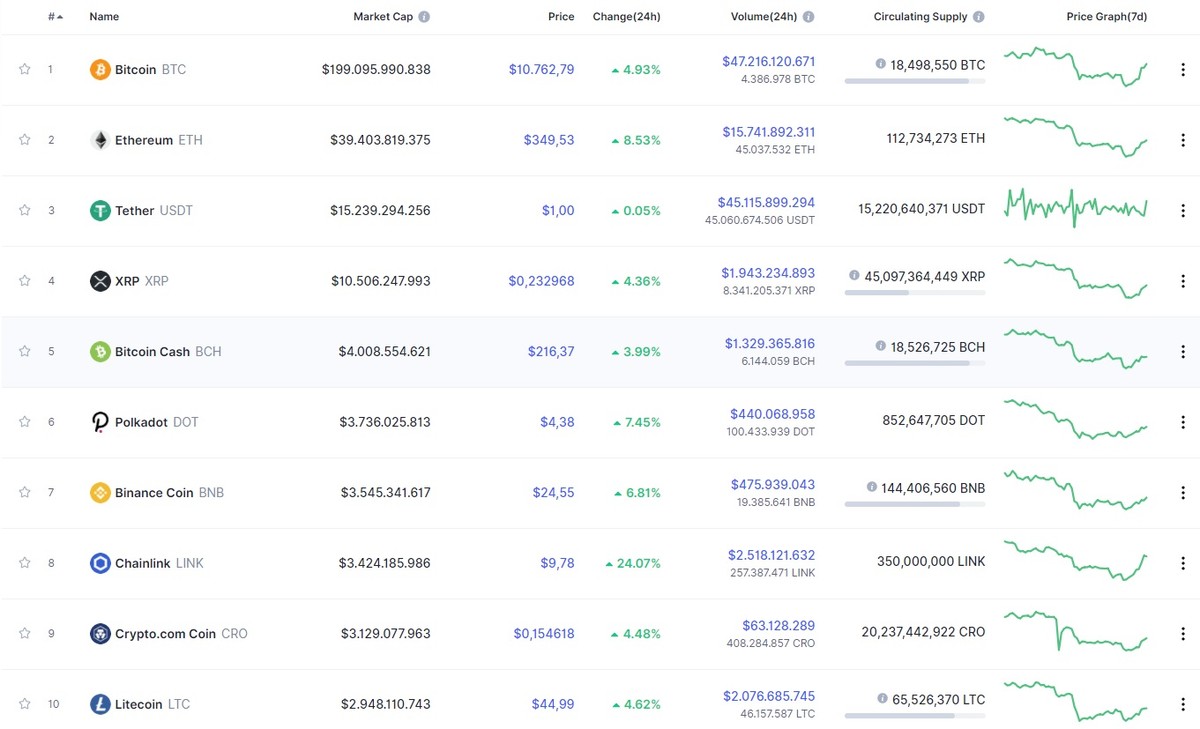Open the Market Cap info tooltip icon
The height and width of the screenshot is (729, 1200).
pyautogui.click(x=425, y=15)
